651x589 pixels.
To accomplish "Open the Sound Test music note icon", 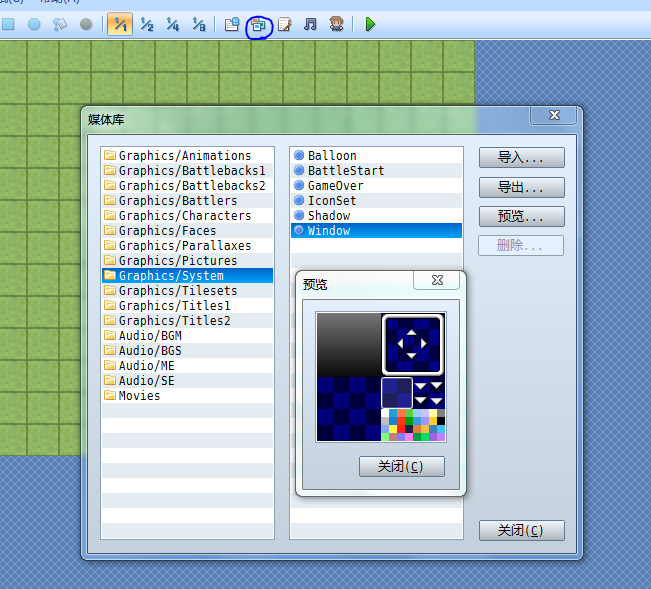I will [x=310, y=24].
